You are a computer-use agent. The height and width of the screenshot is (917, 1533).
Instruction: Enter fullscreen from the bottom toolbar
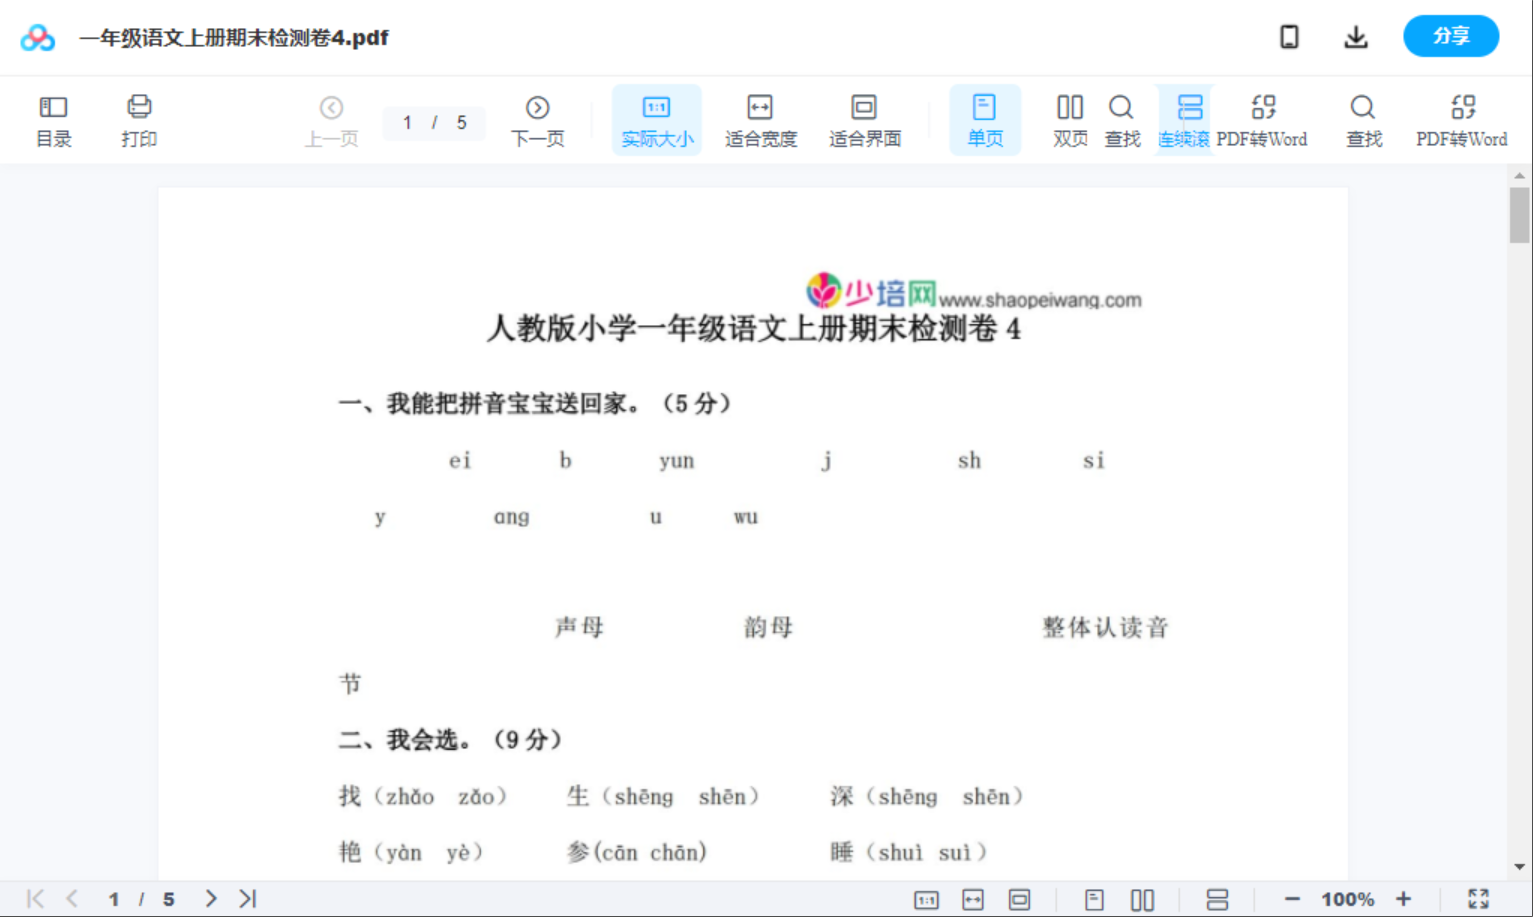click(1479, 898)
